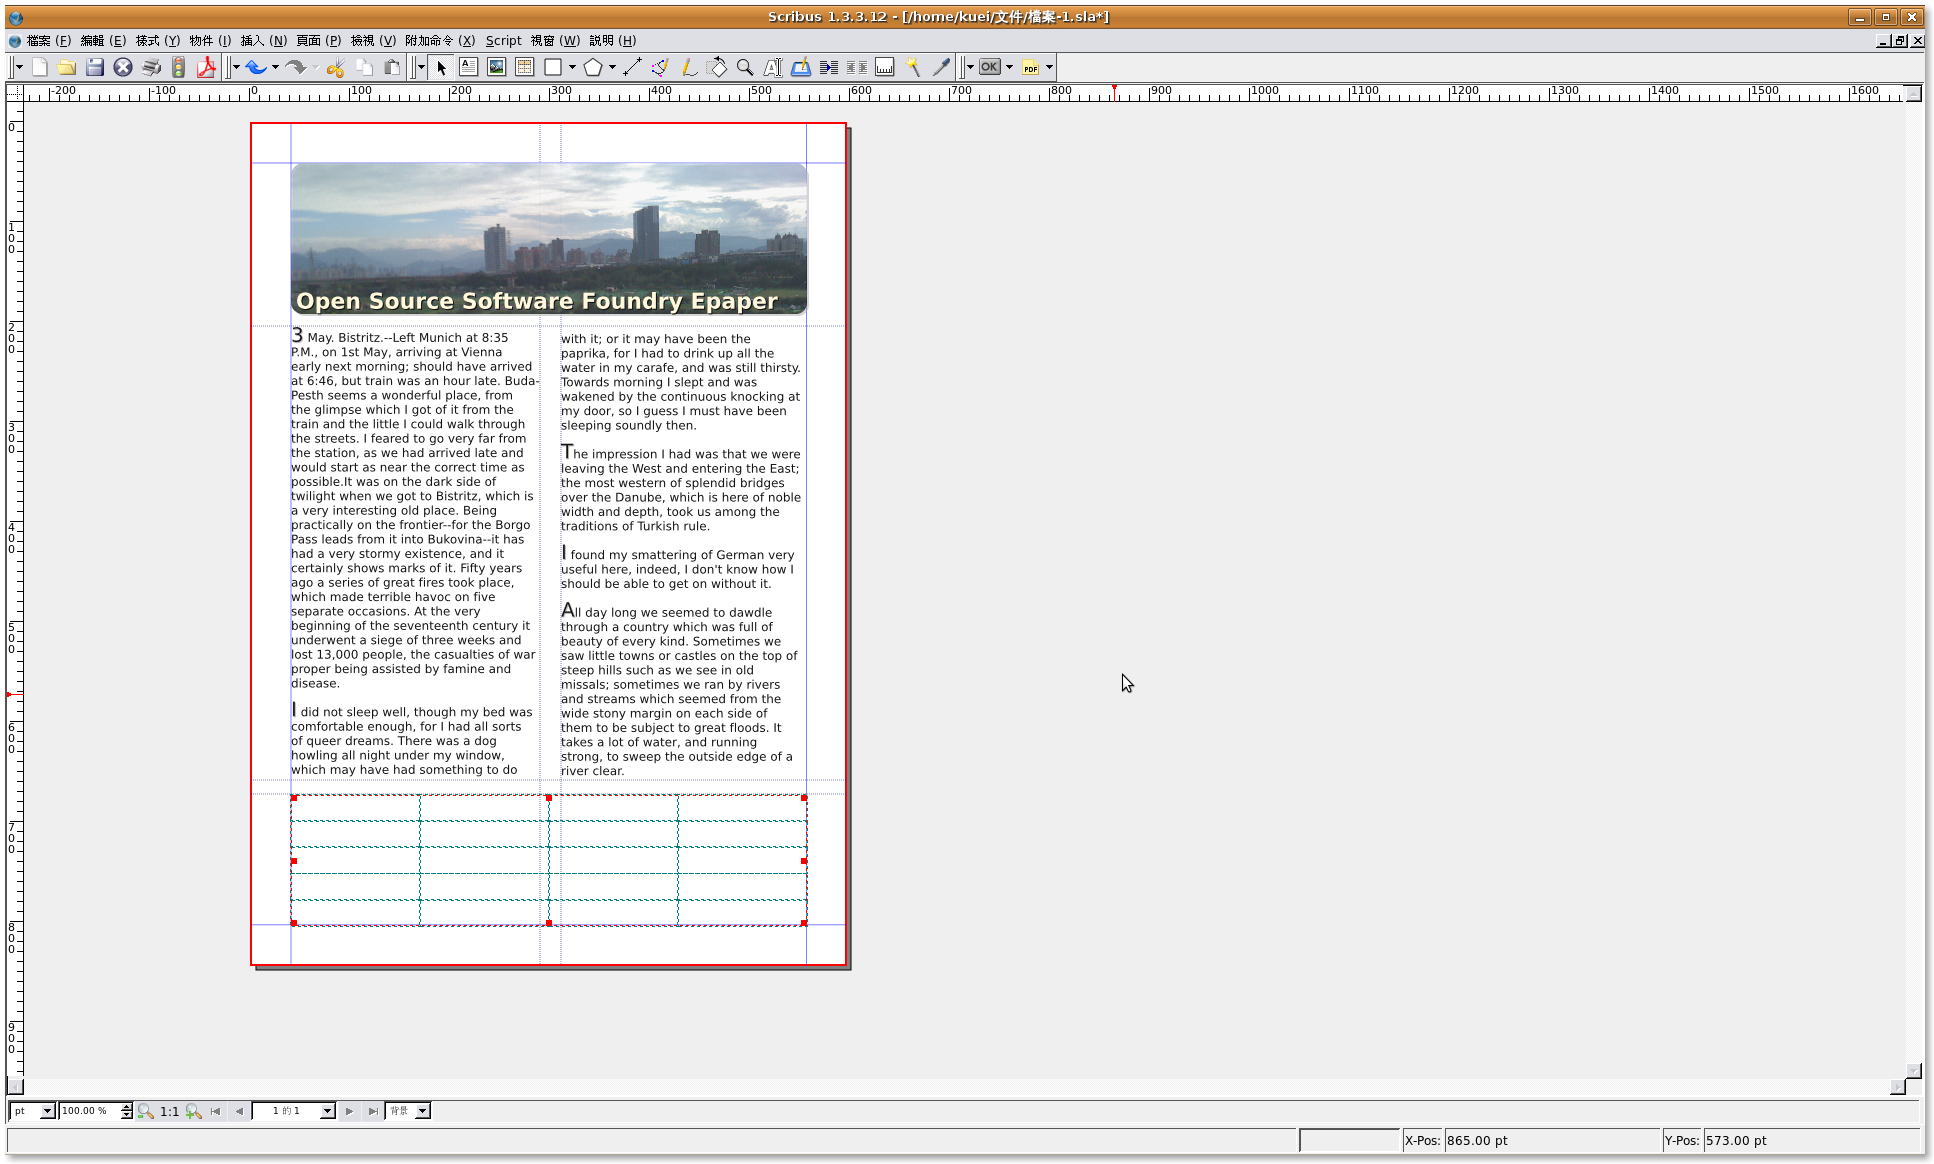Select the Rotate Item tool
1934x1164 pixels.
pyautogui.click(x=716, y=67)
